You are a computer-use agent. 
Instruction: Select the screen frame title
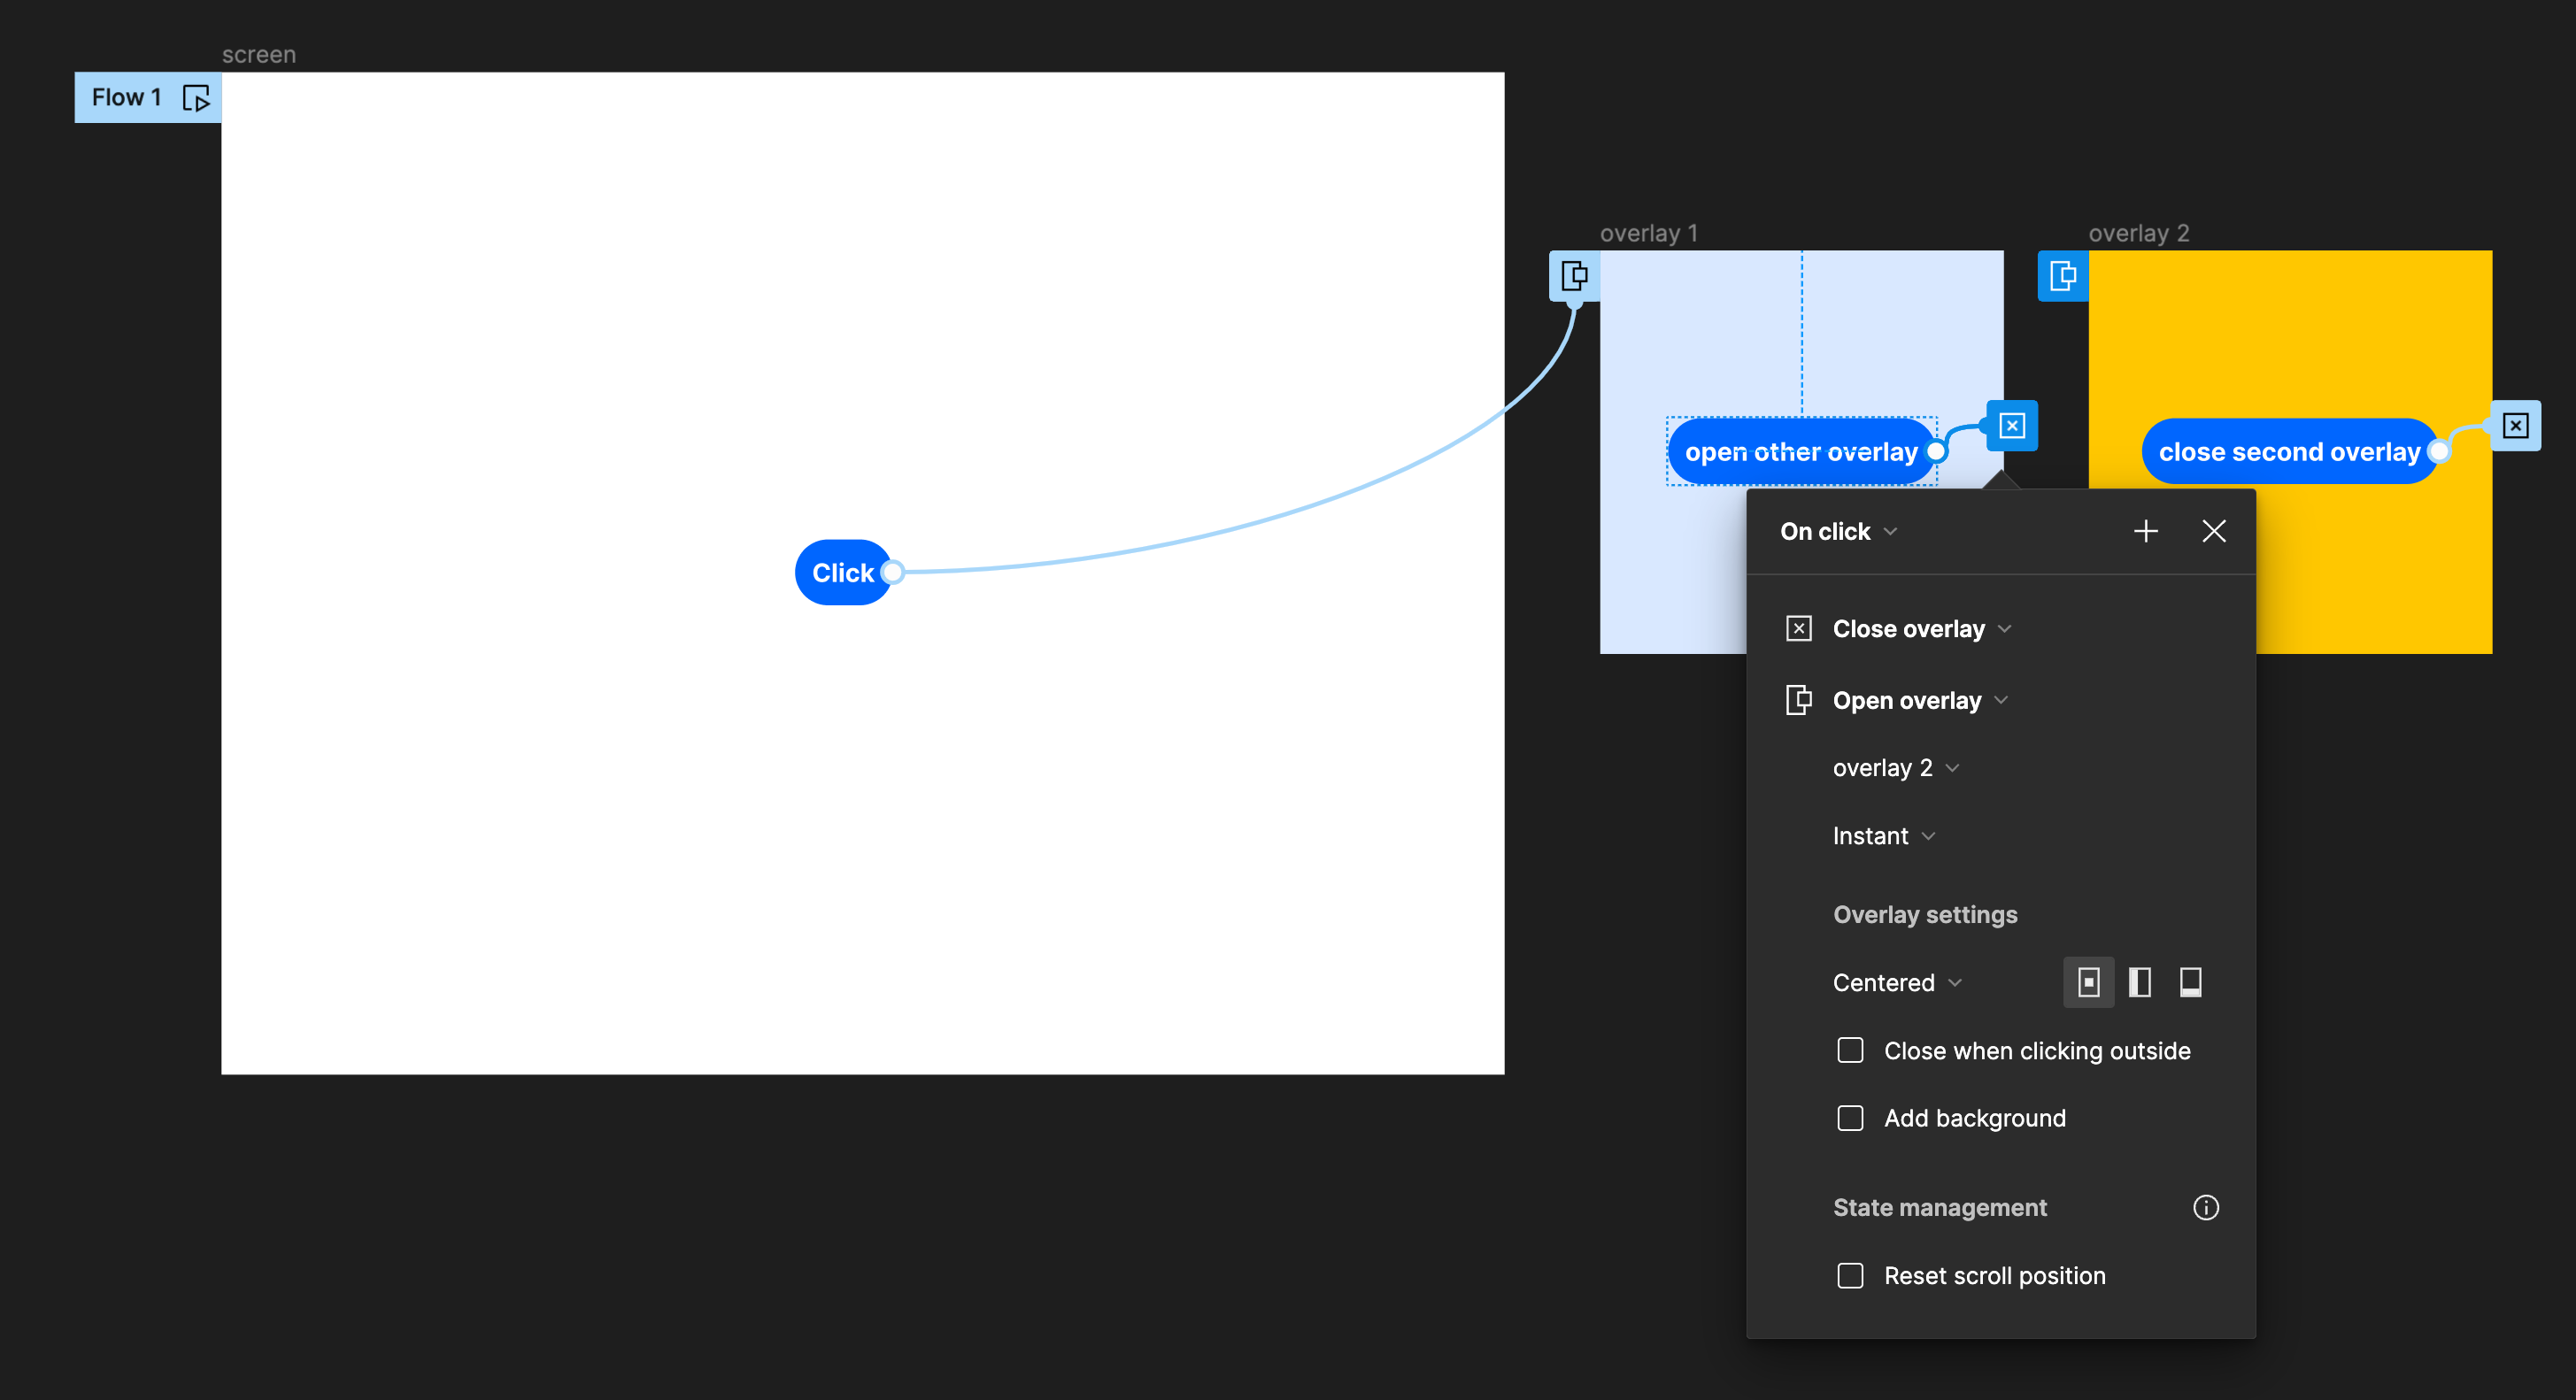[x=259, y=54]
